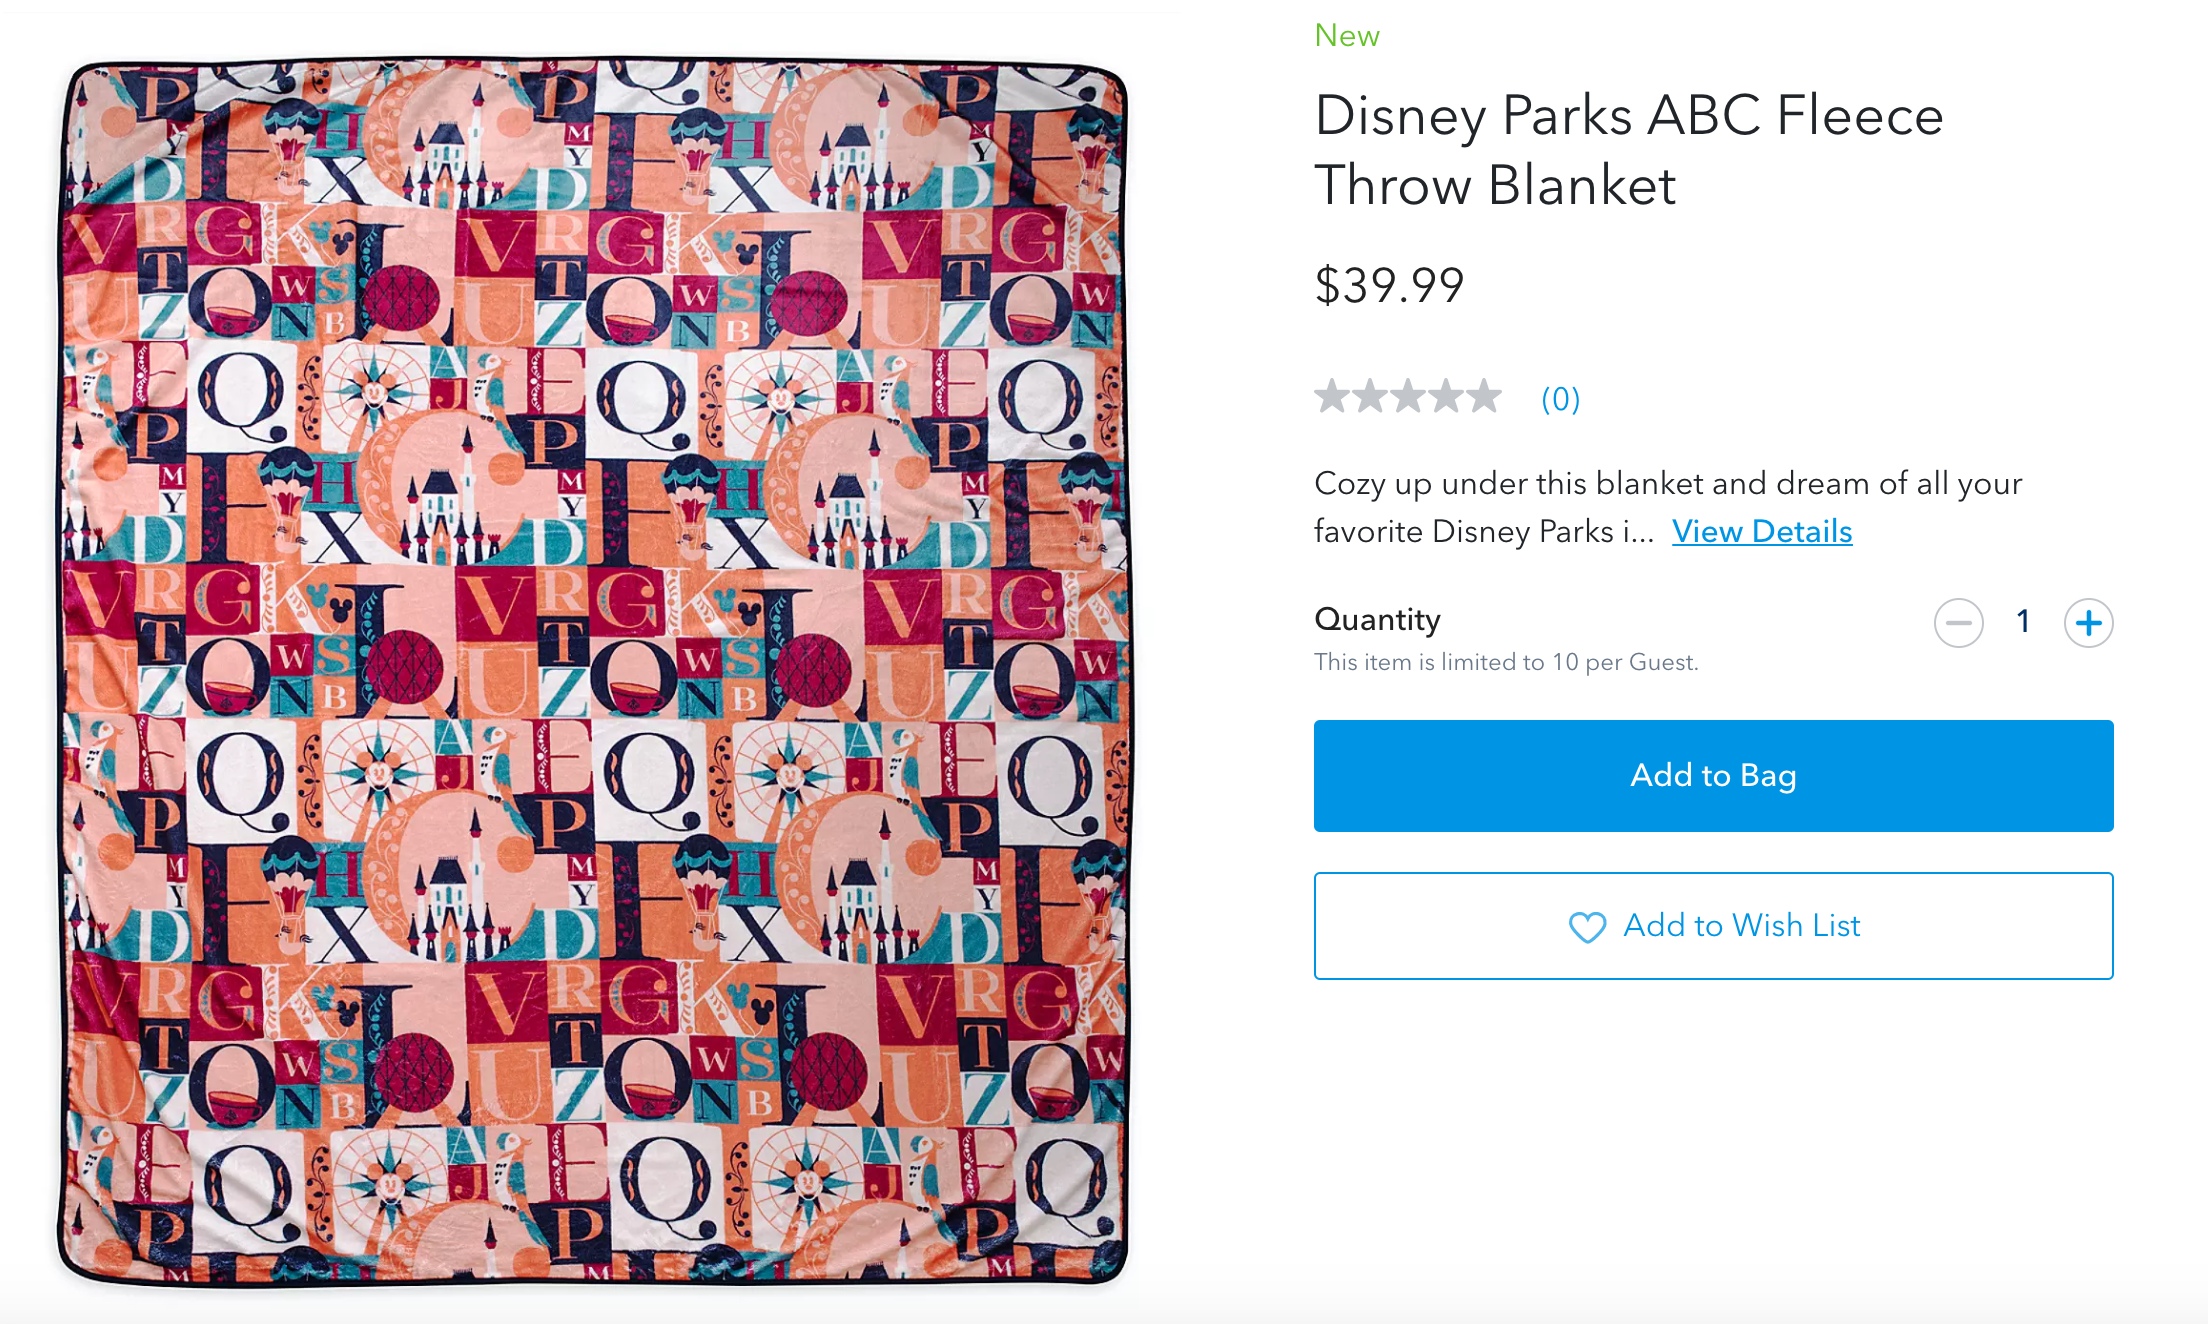Click the Cozy up description text

[1667, 484]
